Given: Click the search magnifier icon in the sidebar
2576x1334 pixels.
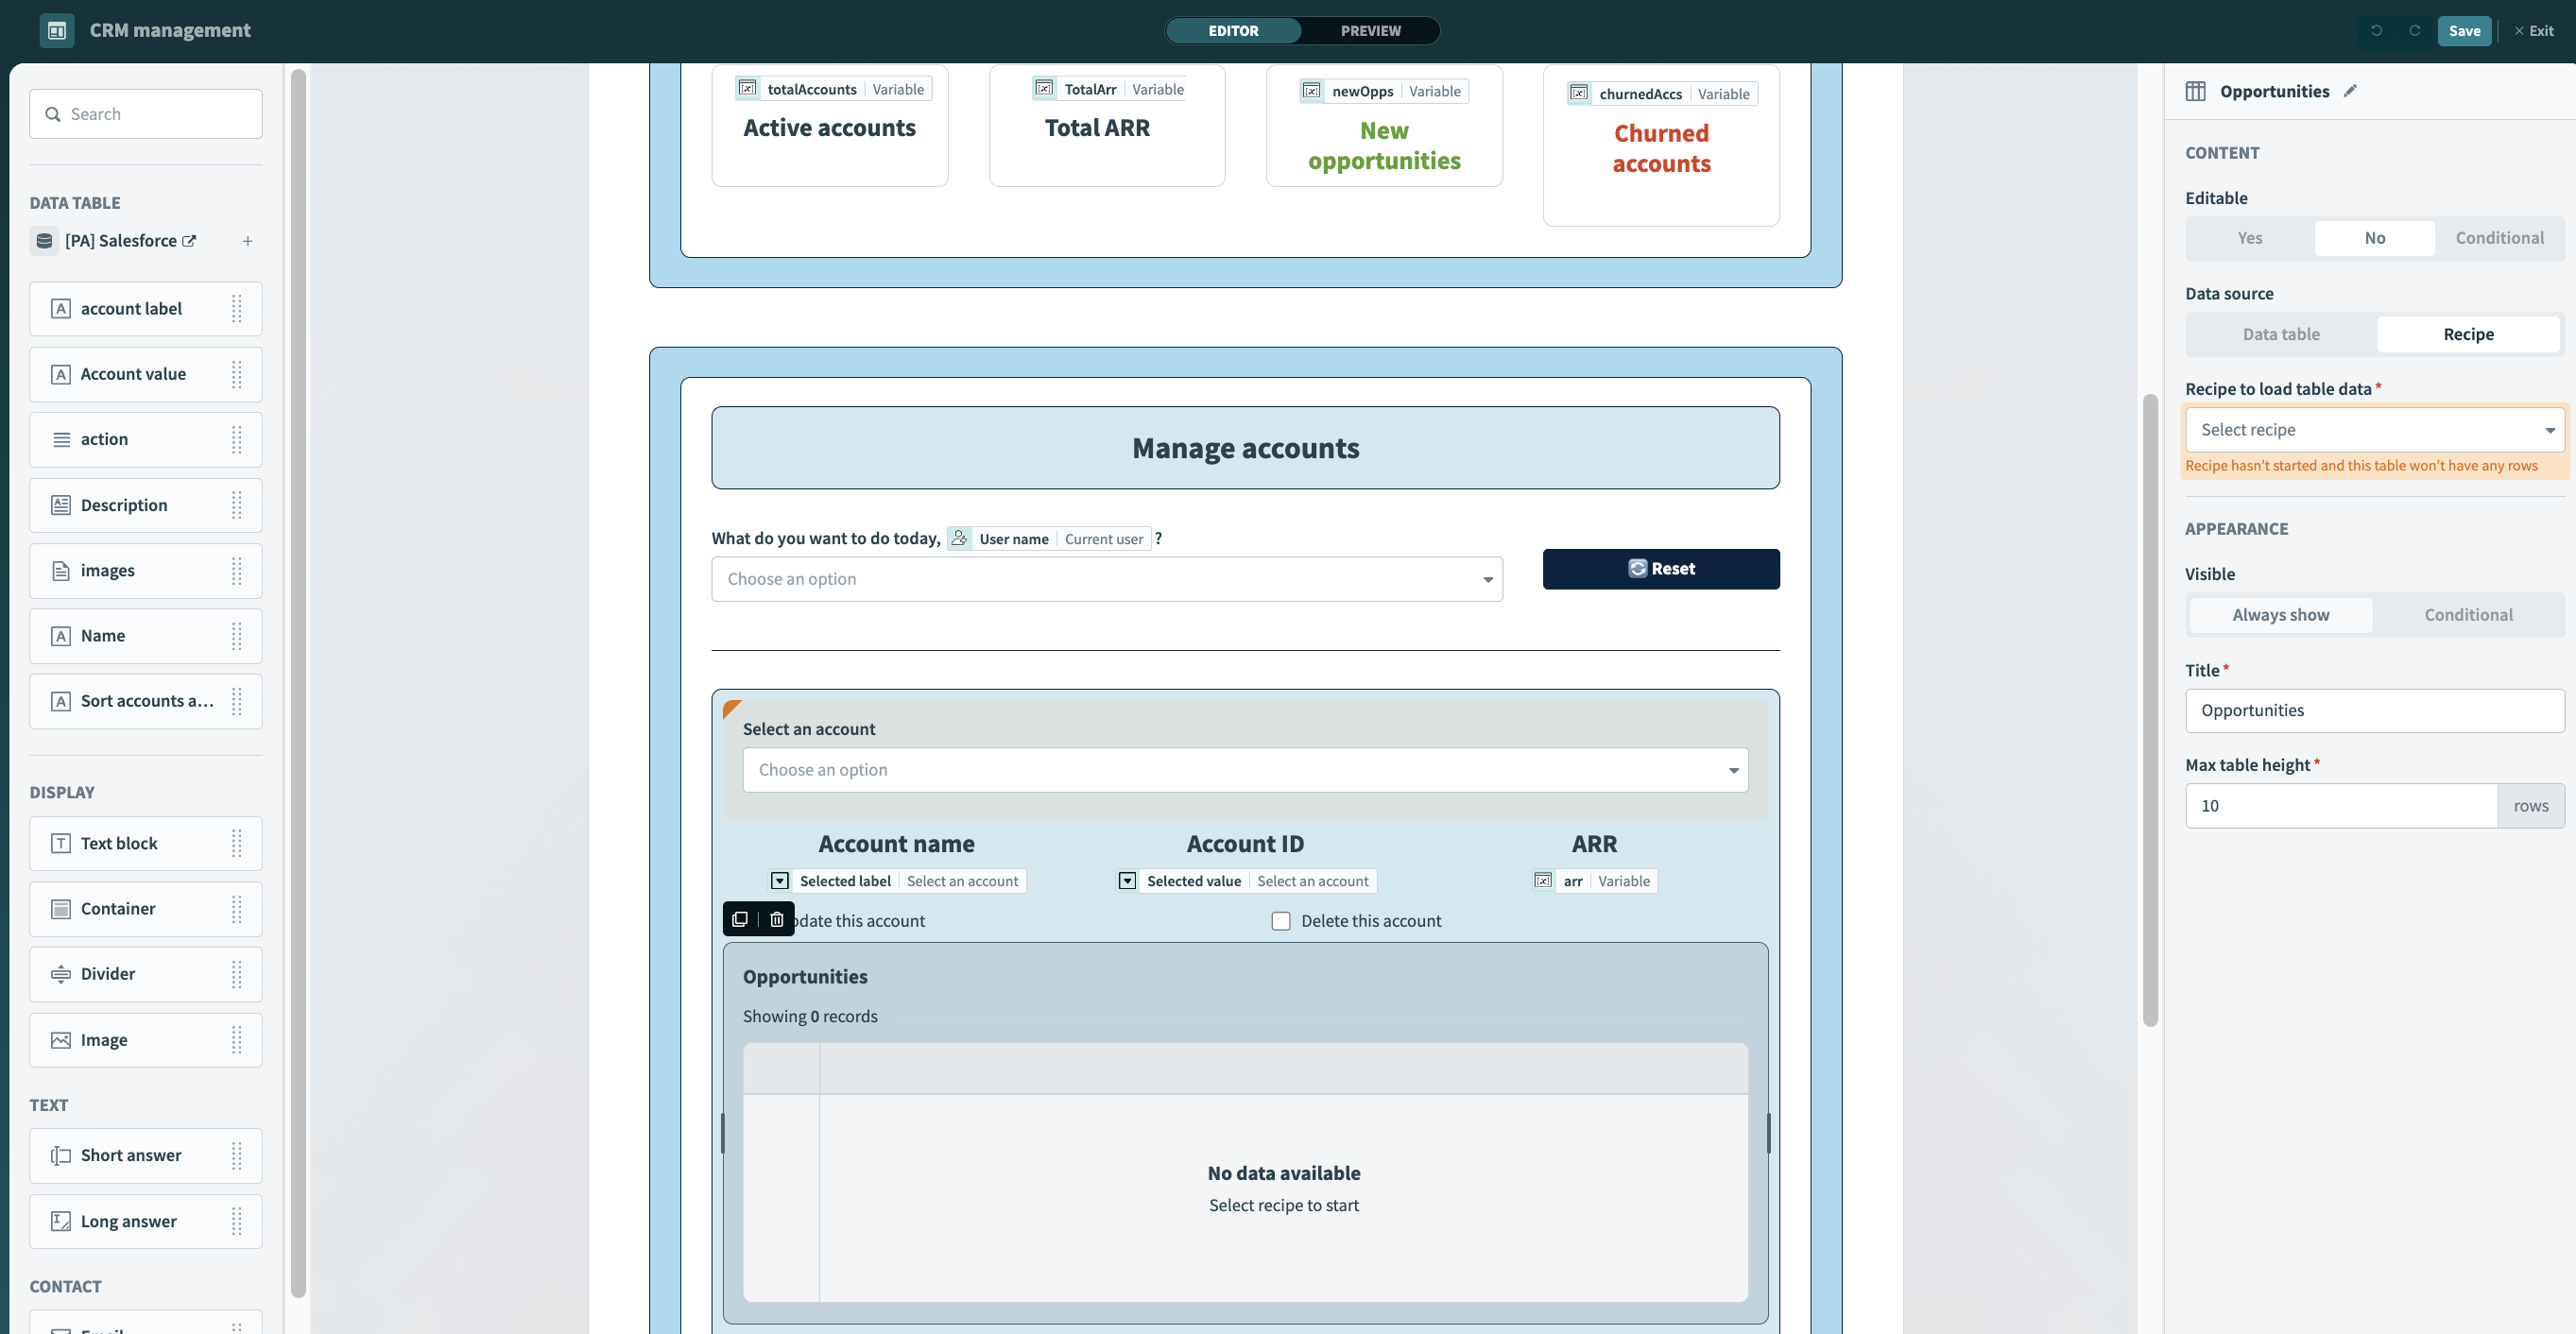Looking at the screenshot, I should (54, 114).
